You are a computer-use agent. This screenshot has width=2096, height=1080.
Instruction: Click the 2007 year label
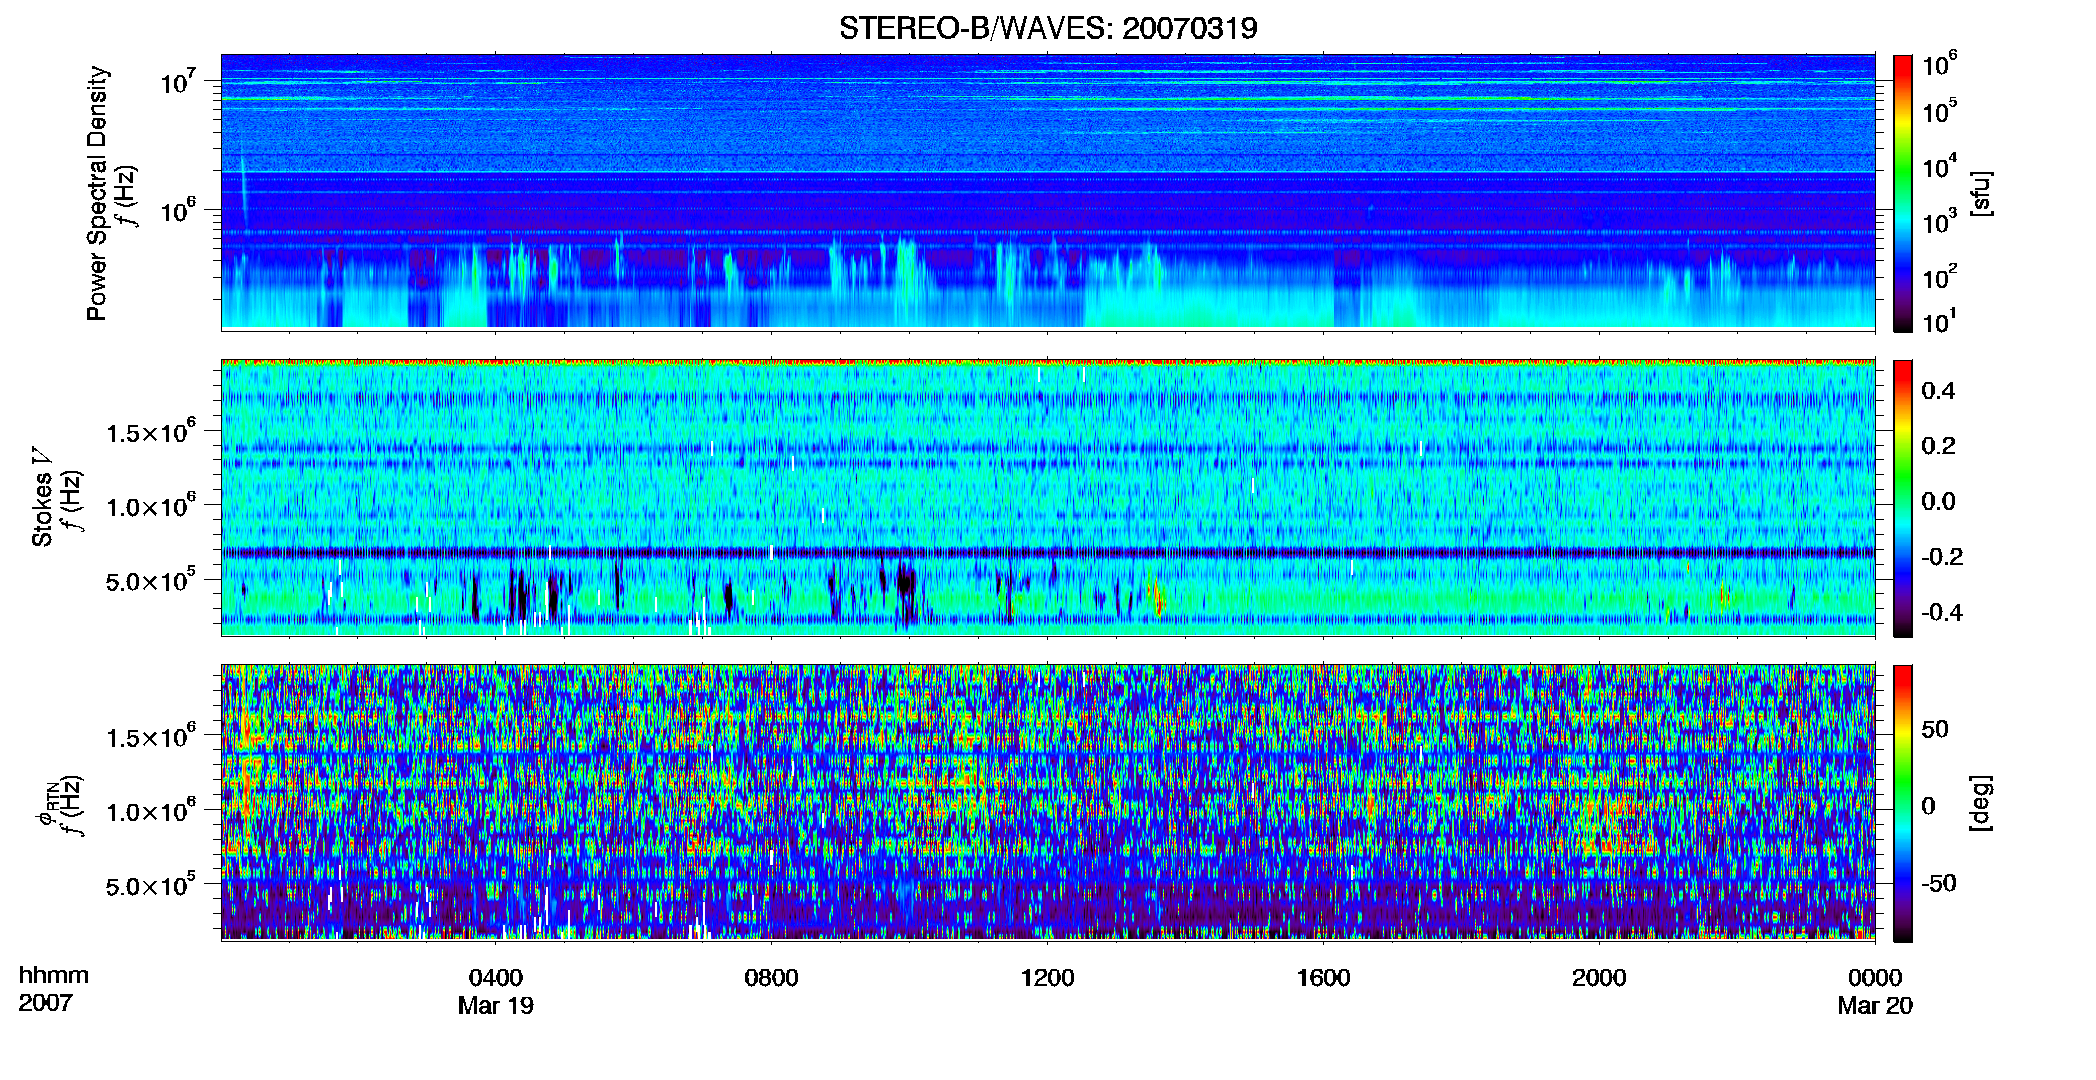[x=46, y=1003]
